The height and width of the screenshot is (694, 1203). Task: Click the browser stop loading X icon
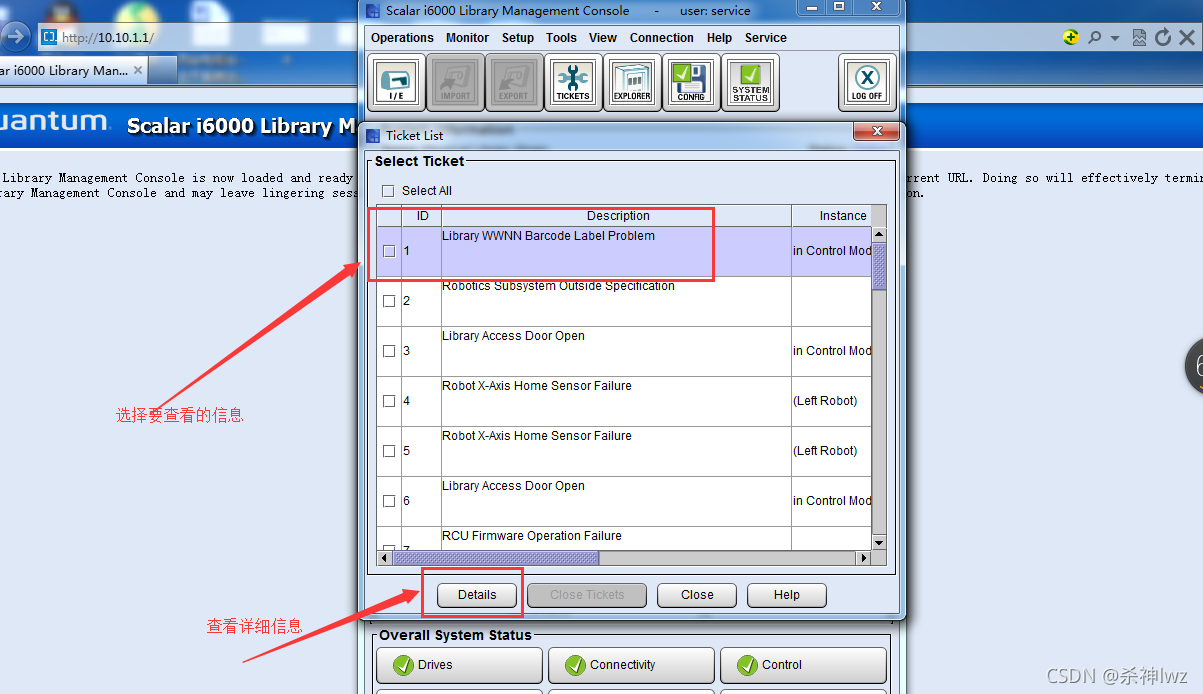(1187, 37)
